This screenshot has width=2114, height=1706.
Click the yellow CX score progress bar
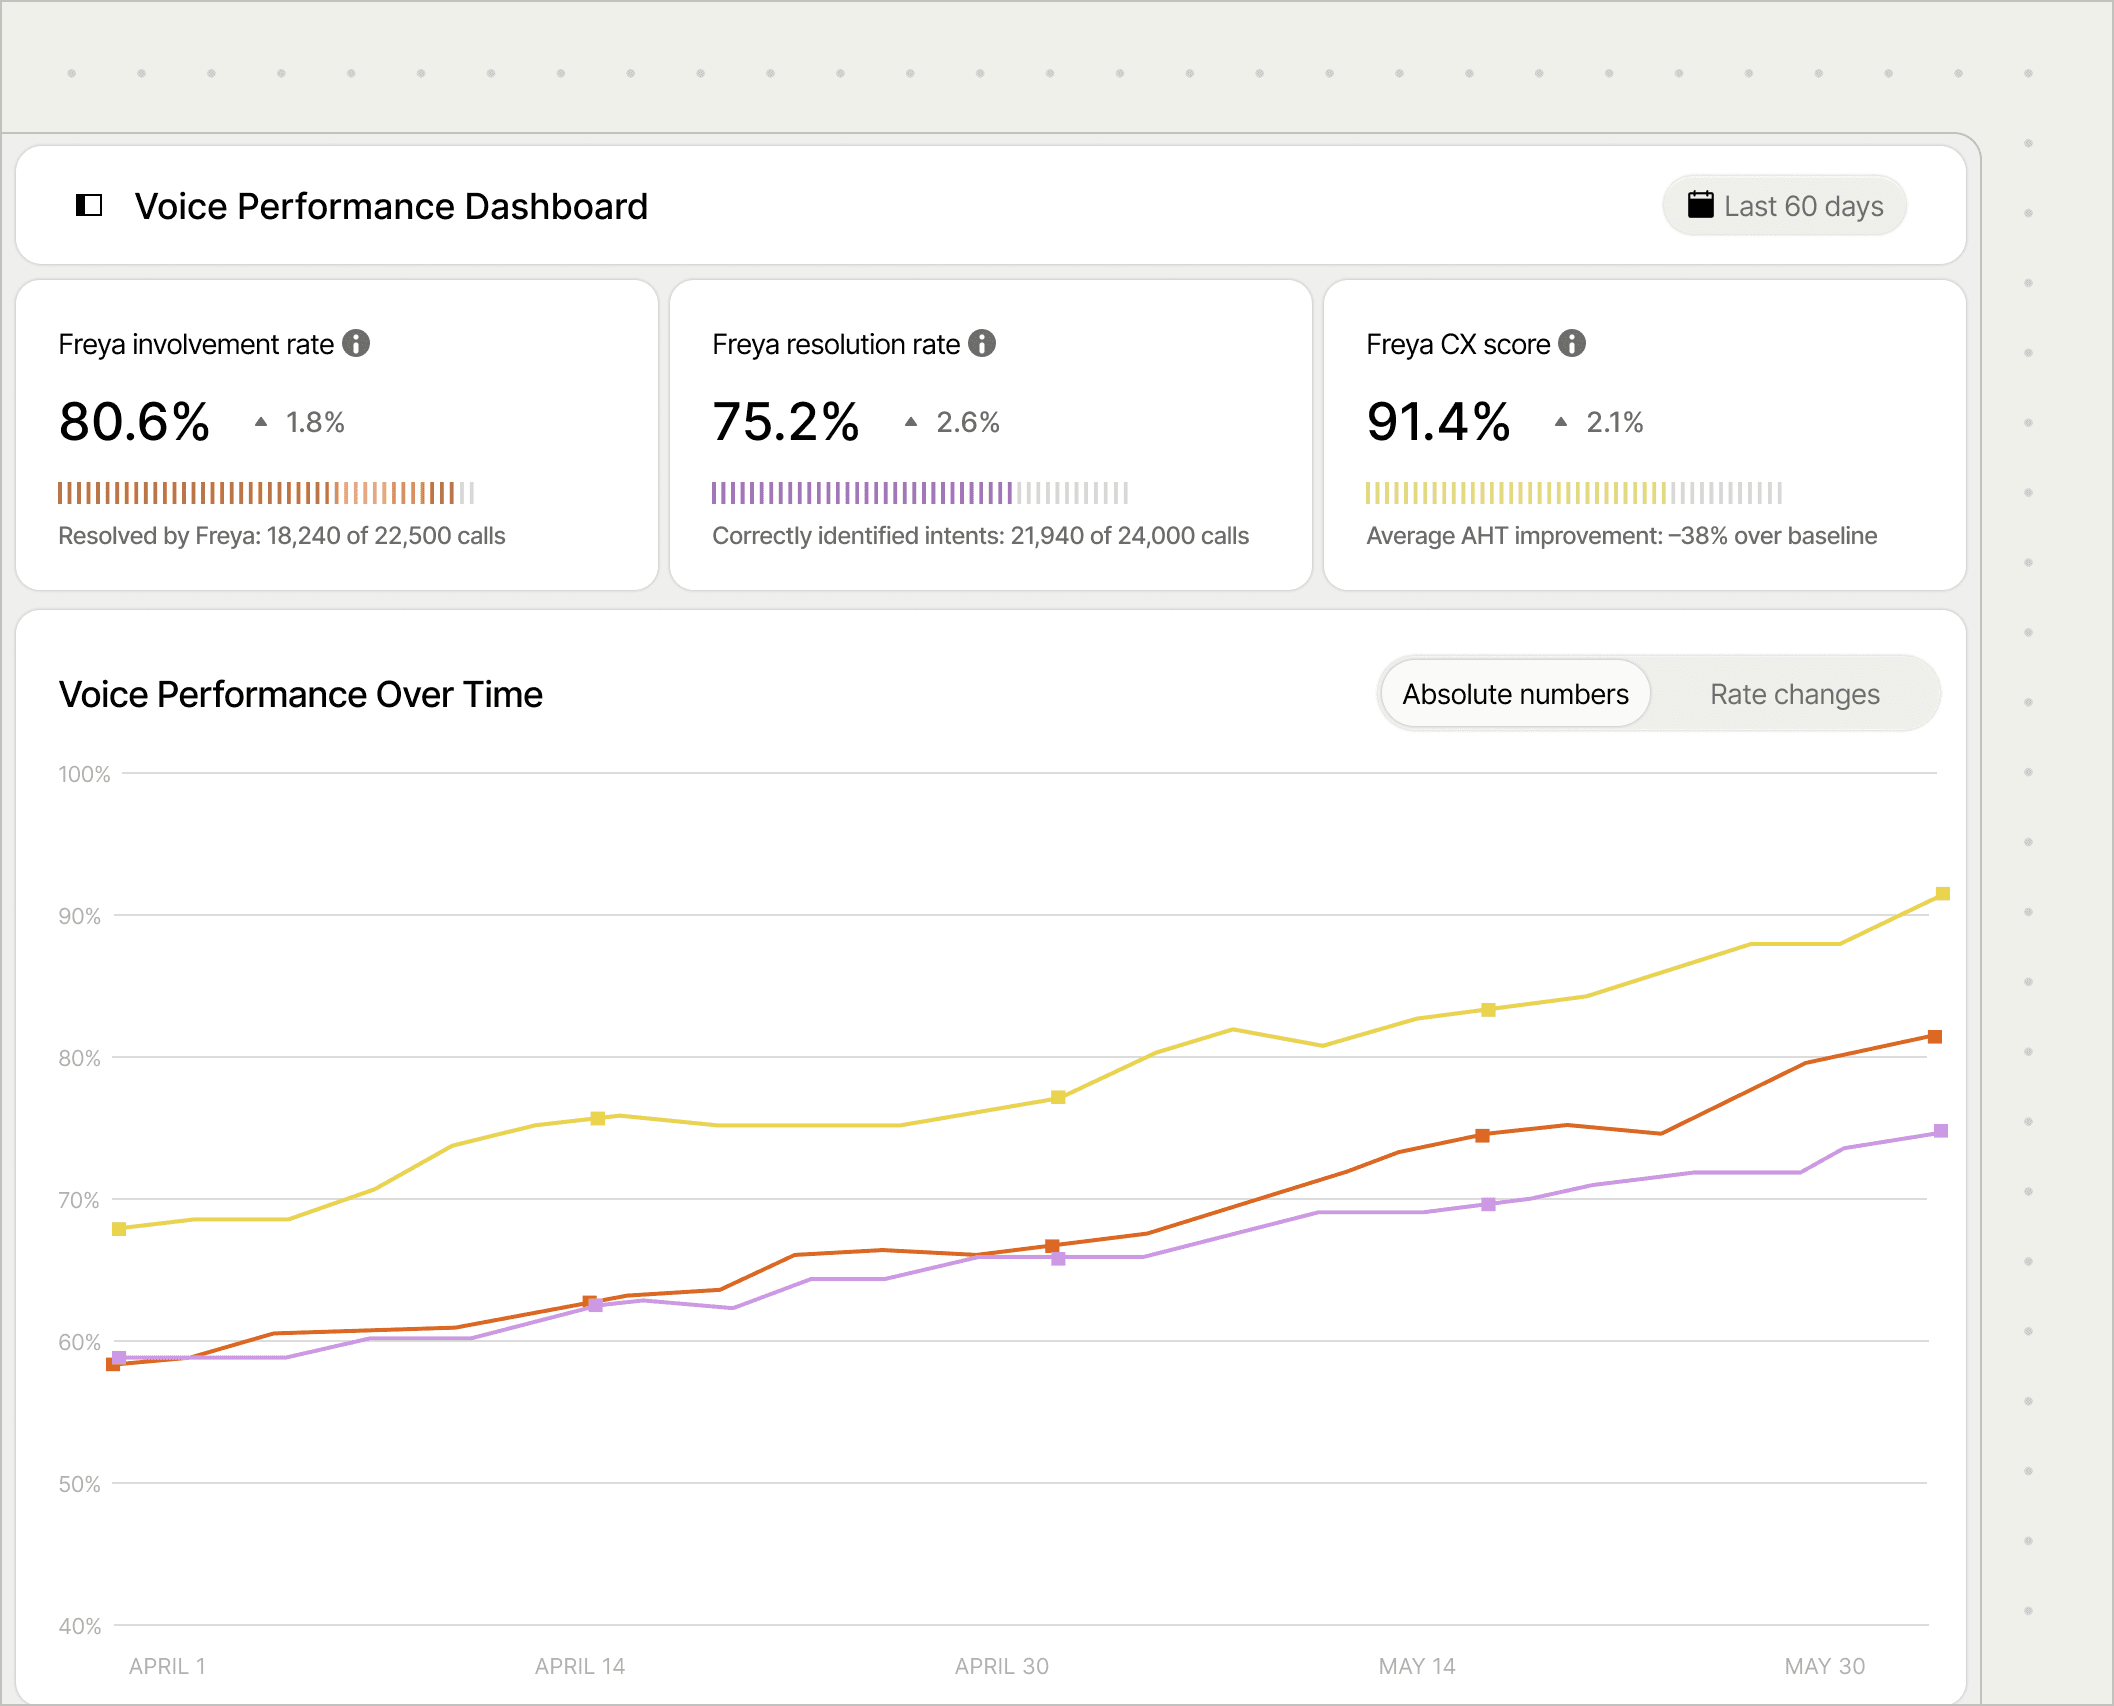tap(1573, 492)
